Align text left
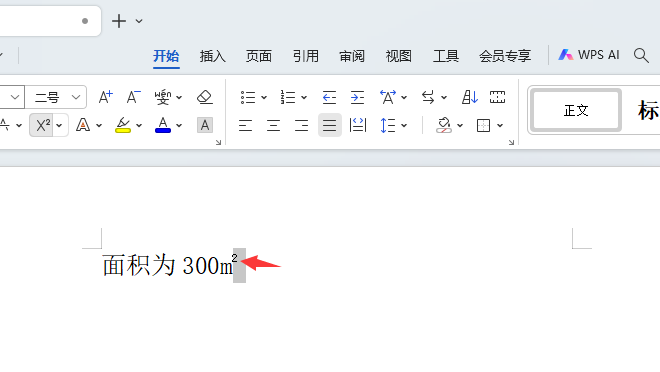This screenshot has width=660, height=372. (245, 125)
